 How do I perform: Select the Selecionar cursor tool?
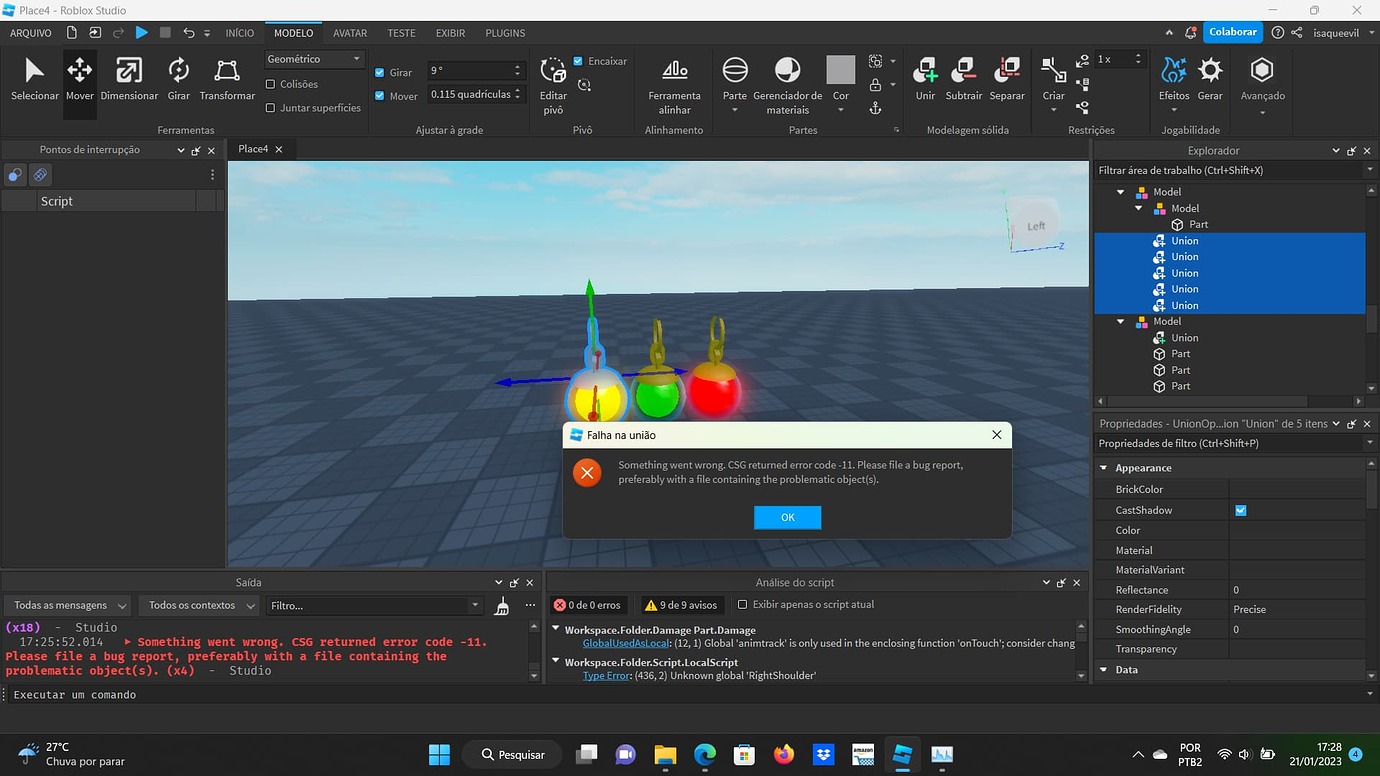pyautogui.click(x=35, y=80)
